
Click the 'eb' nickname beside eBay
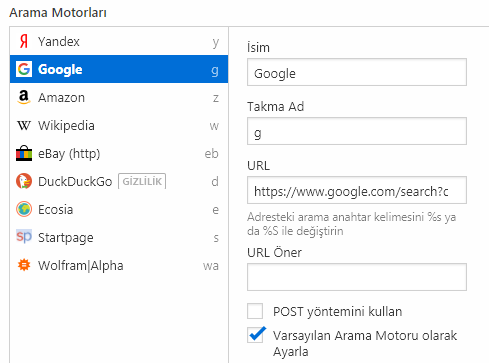click(x=211, y=154)
